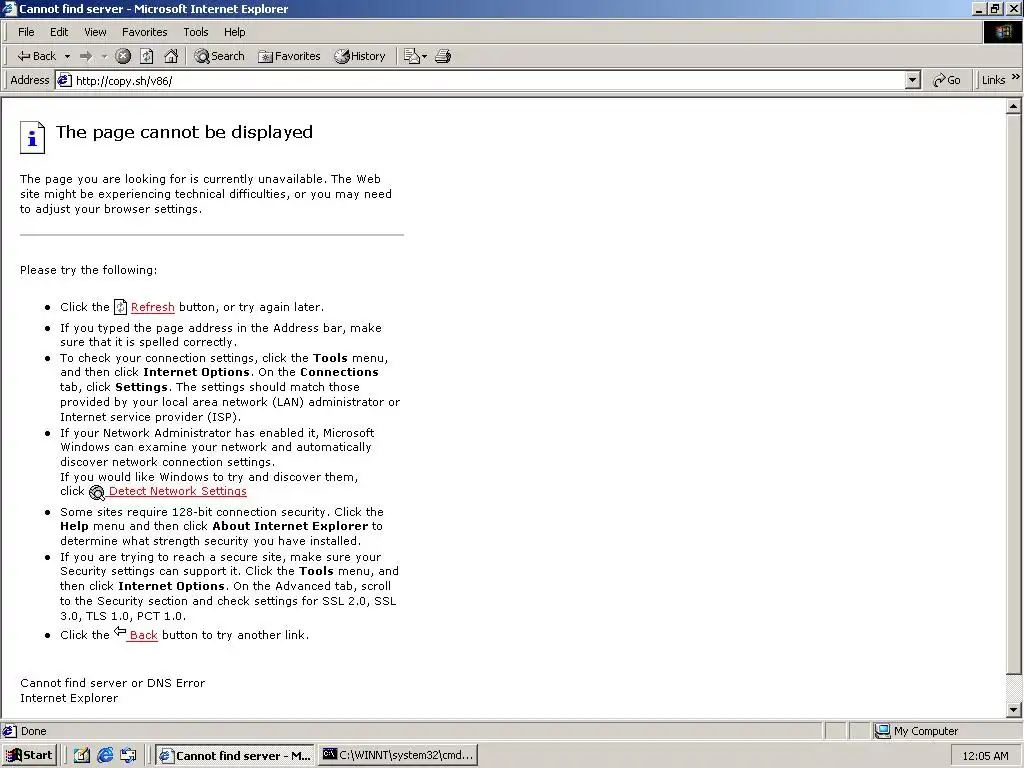The height and width of the screenshot is (768, 1024).
Task: Click into the Address bar URL field
Action: (488, 80)
